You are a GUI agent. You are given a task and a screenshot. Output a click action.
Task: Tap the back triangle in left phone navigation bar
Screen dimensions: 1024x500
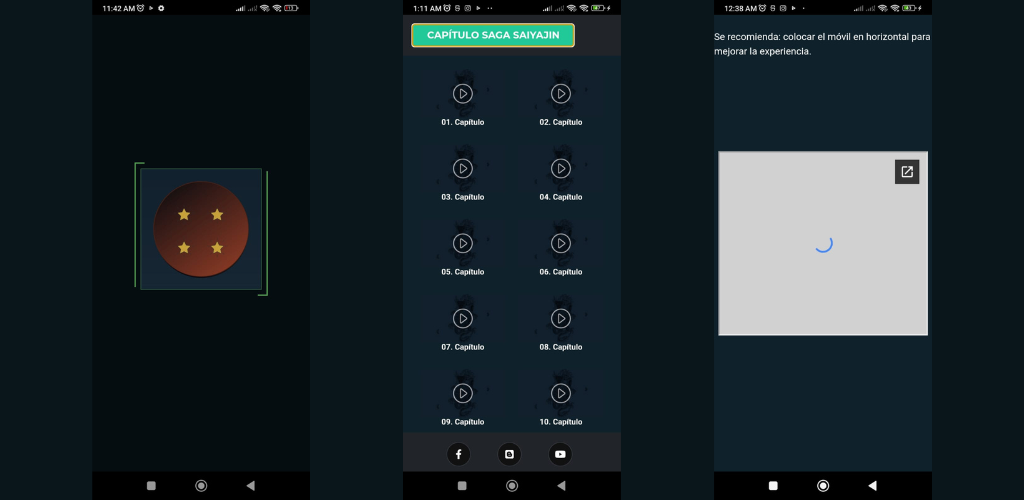pos(251,486)
